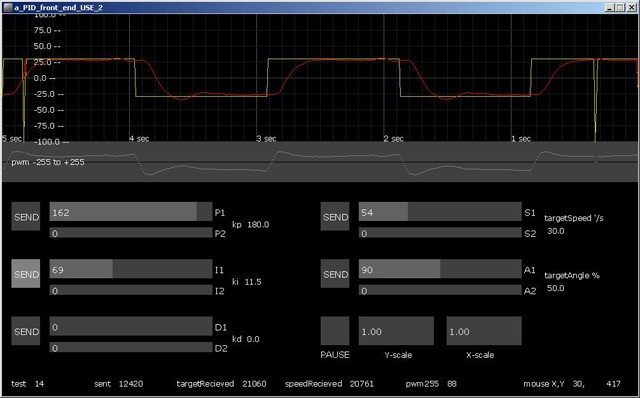Adjust the A1 target angle slider
Image resolution: width=640 pixels, height=398 pixels.
pos(440,269)
